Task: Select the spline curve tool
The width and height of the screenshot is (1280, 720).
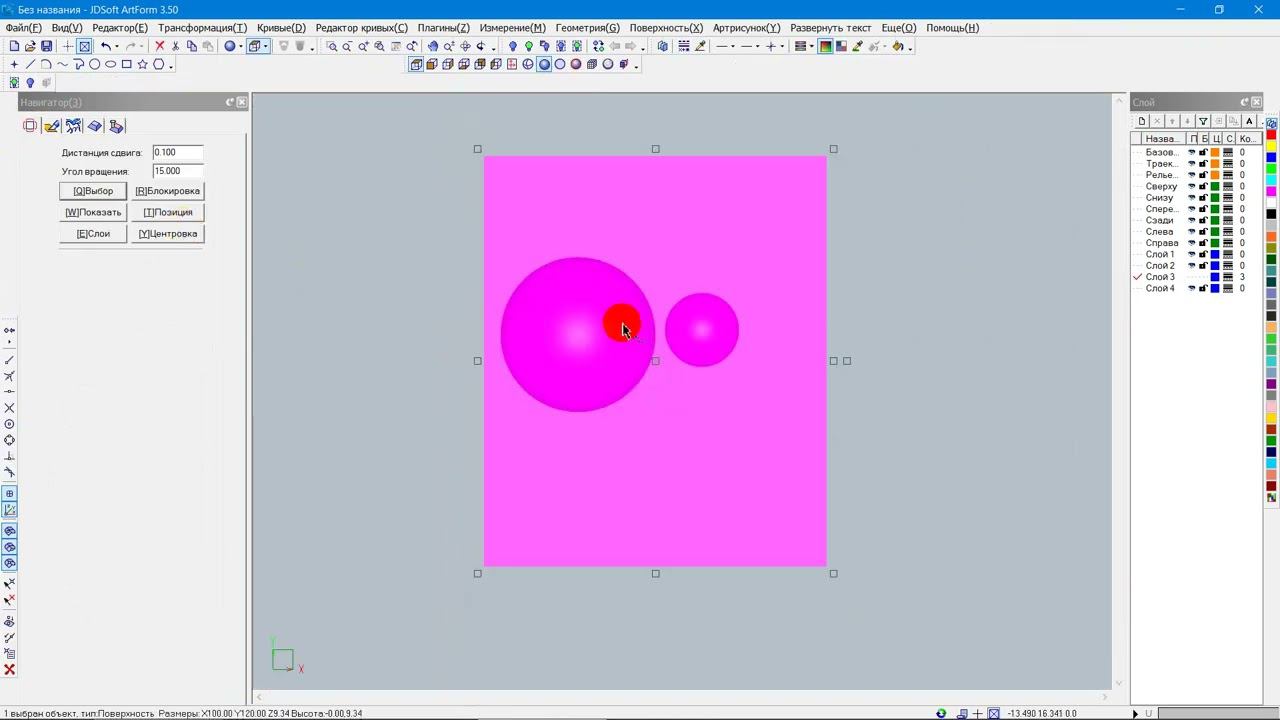Action: (x=62, y=64)
